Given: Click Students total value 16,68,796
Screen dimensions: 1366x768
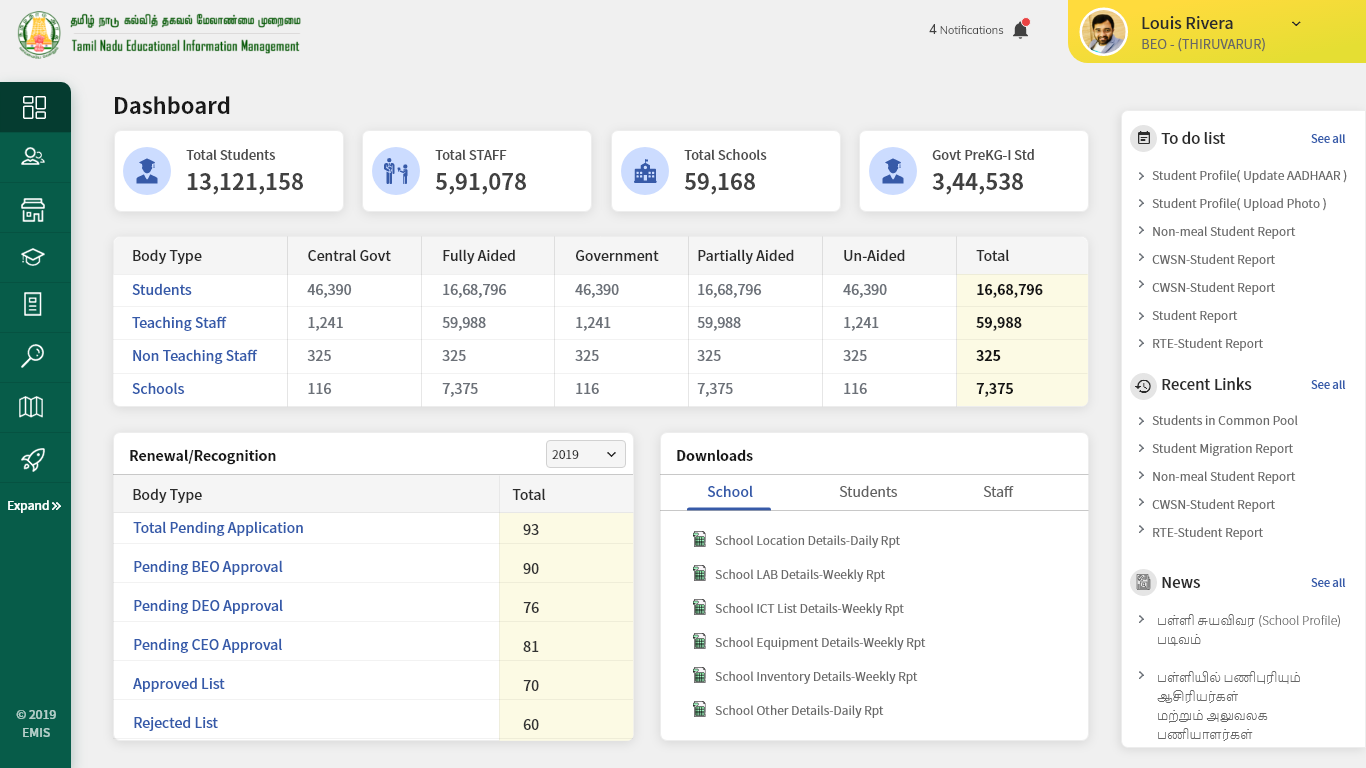Looking at the screenshot, I should pyautogui.click(x=1009, y=290).
